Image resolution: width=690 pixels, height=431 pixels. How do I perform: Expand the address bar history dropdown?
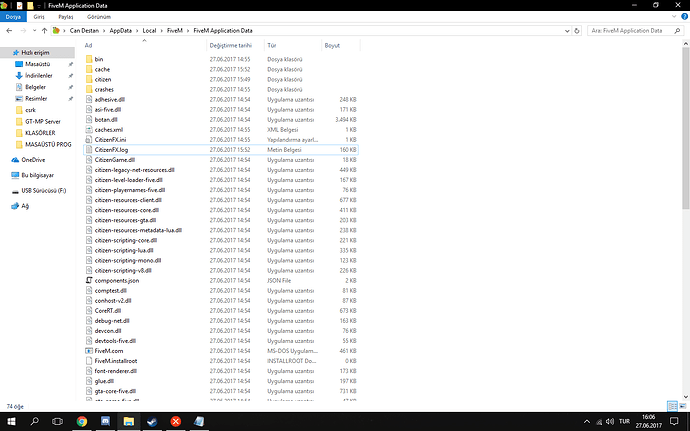coord(567,31)
